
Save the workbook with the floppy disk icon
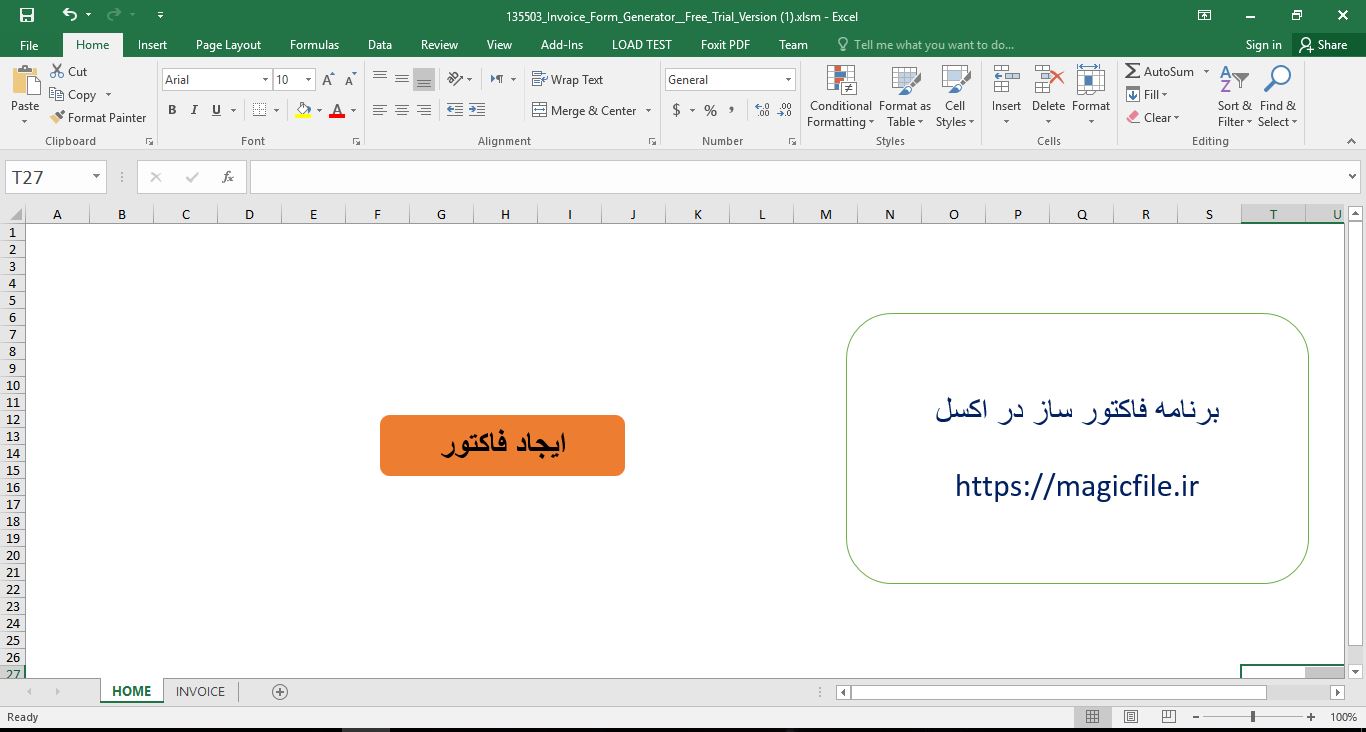coord(27,15)
